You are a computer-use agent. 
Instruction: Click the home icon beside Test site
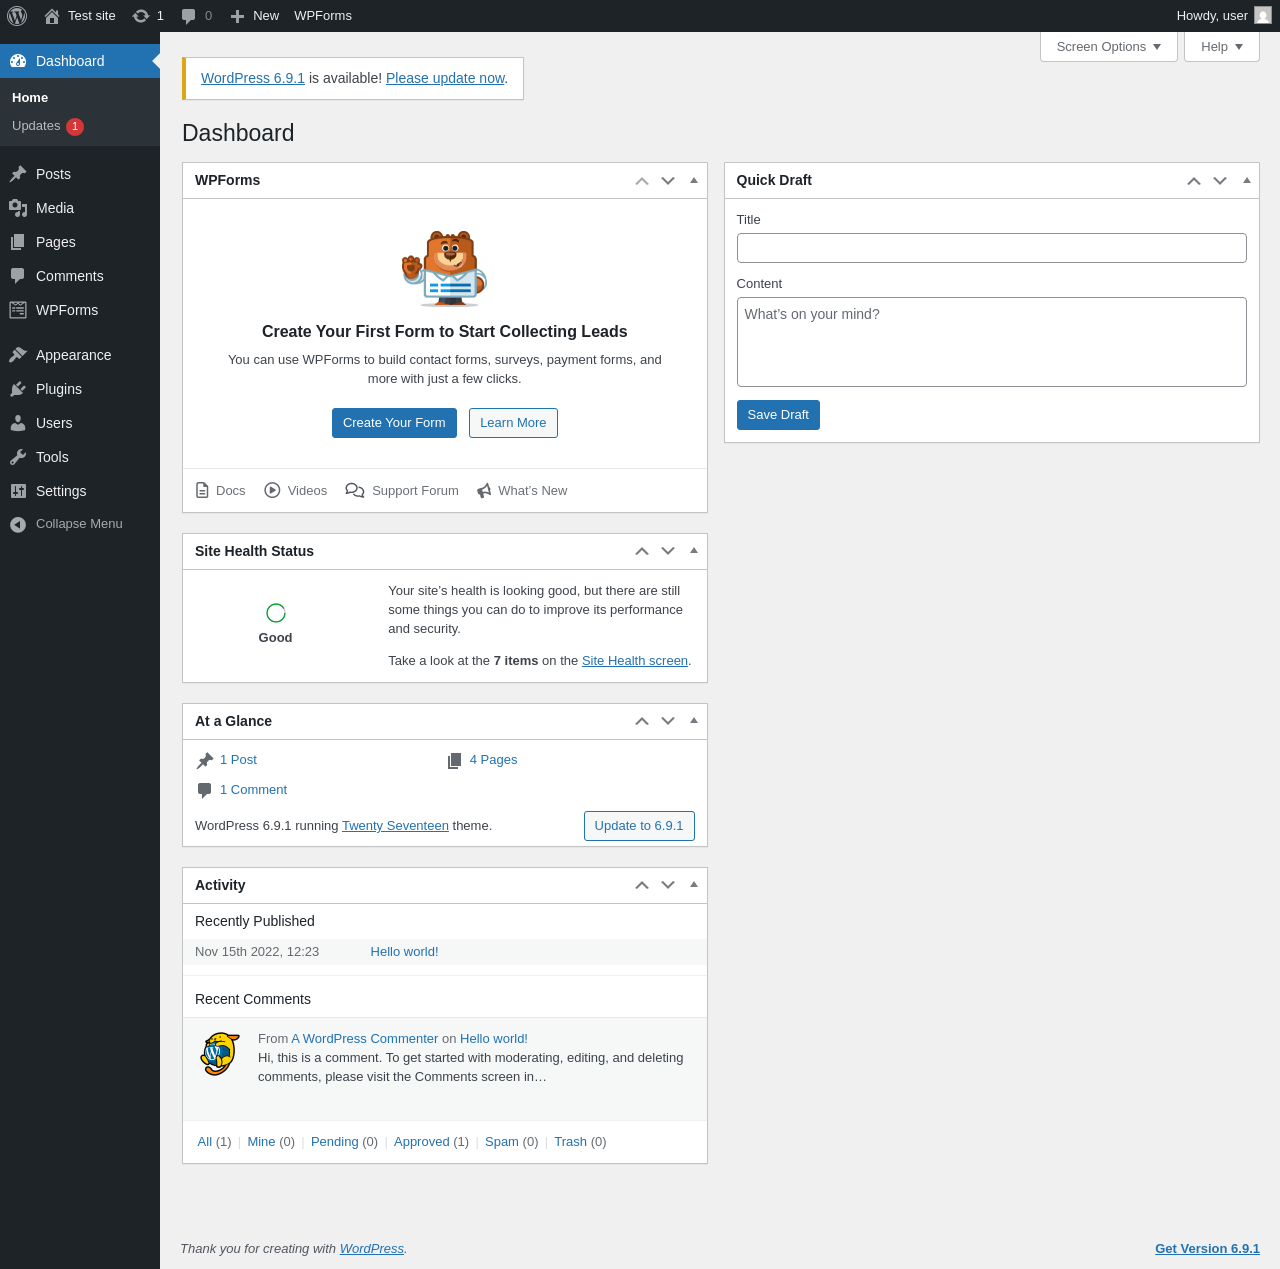52,16
